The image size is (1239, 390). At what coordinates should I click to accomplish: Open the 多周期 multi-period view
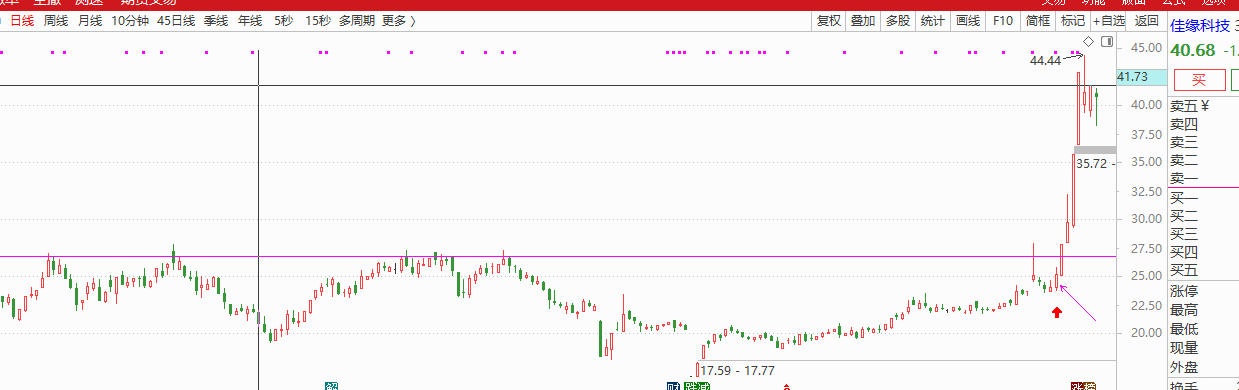[x=357, y=20]
